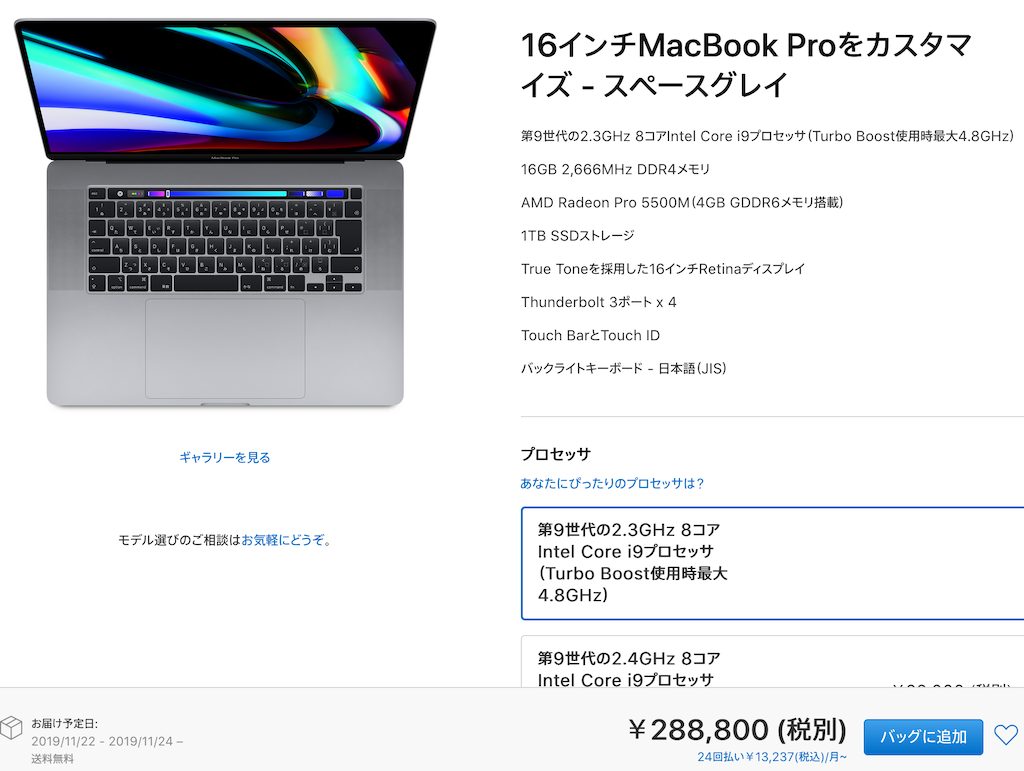Open the 24回払い monthly installment link
1024x771 pixels.
[x=772, y=757]
